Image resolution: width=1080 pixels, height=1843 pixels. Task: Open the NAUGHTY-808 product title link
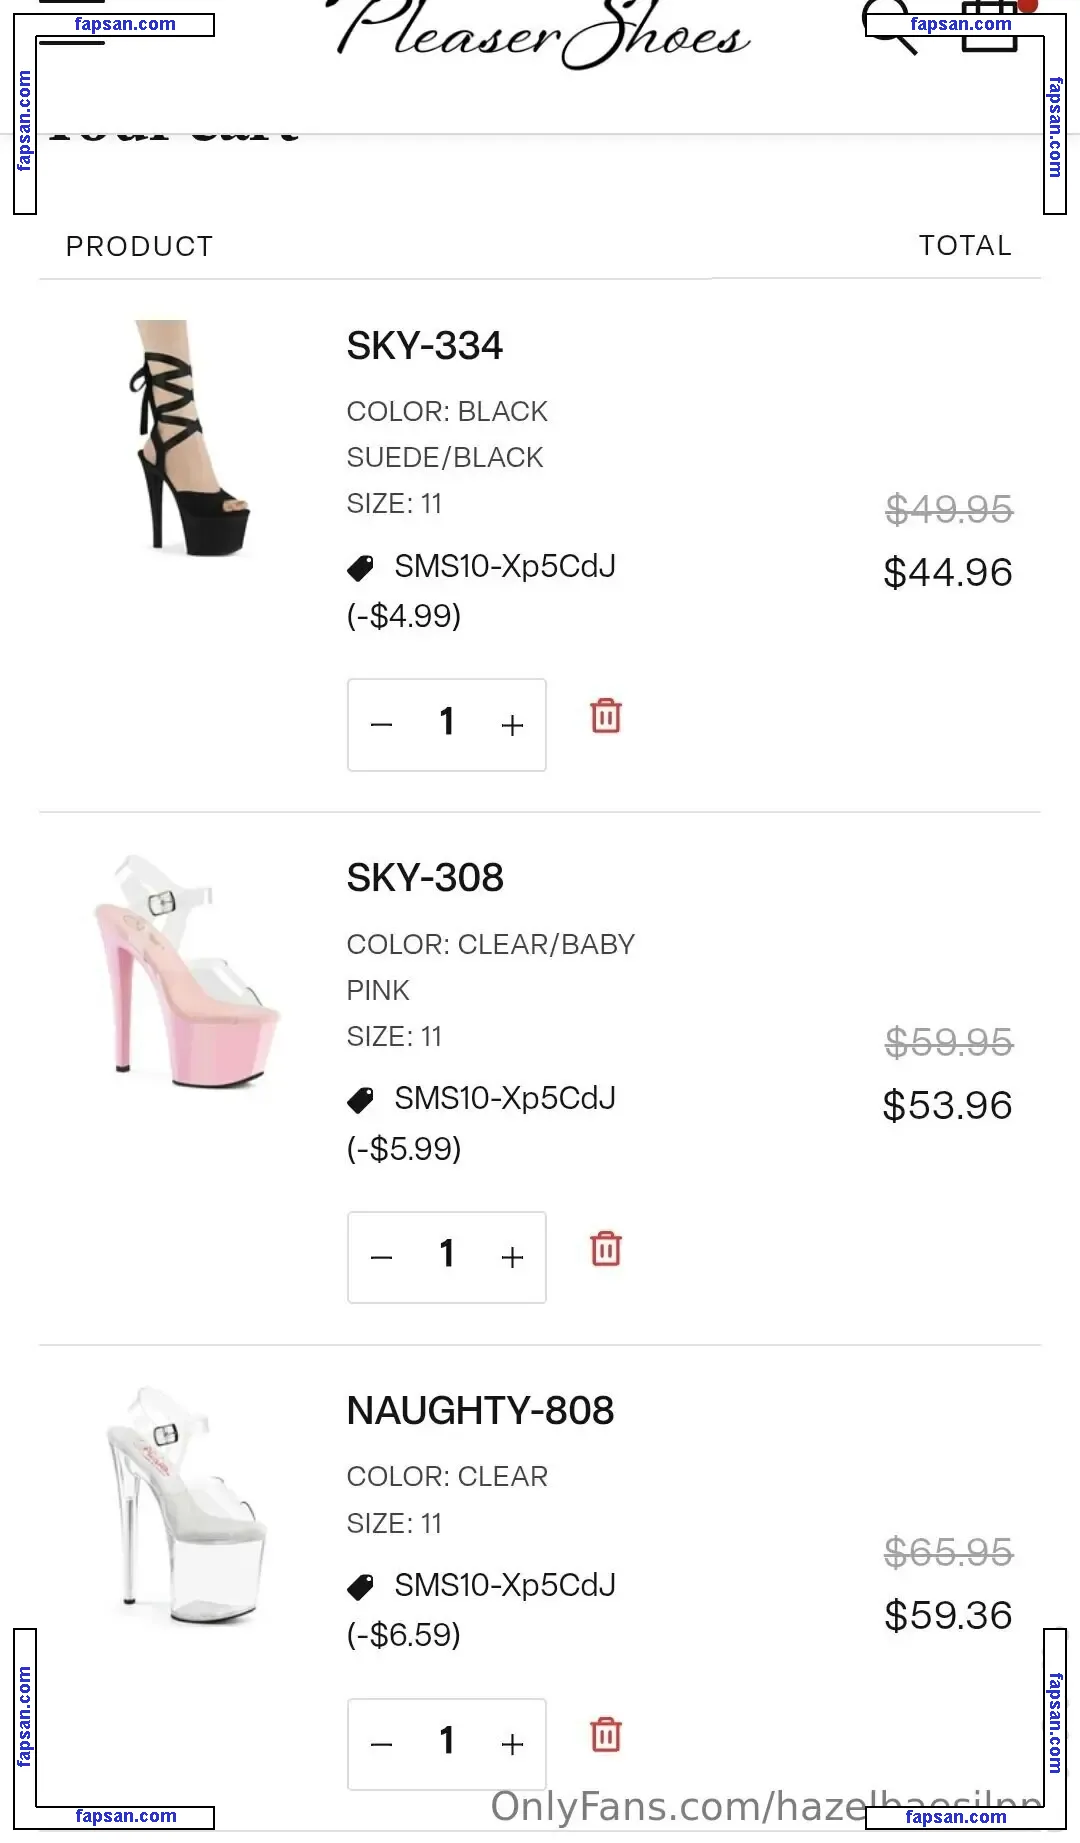[480, 1411]
